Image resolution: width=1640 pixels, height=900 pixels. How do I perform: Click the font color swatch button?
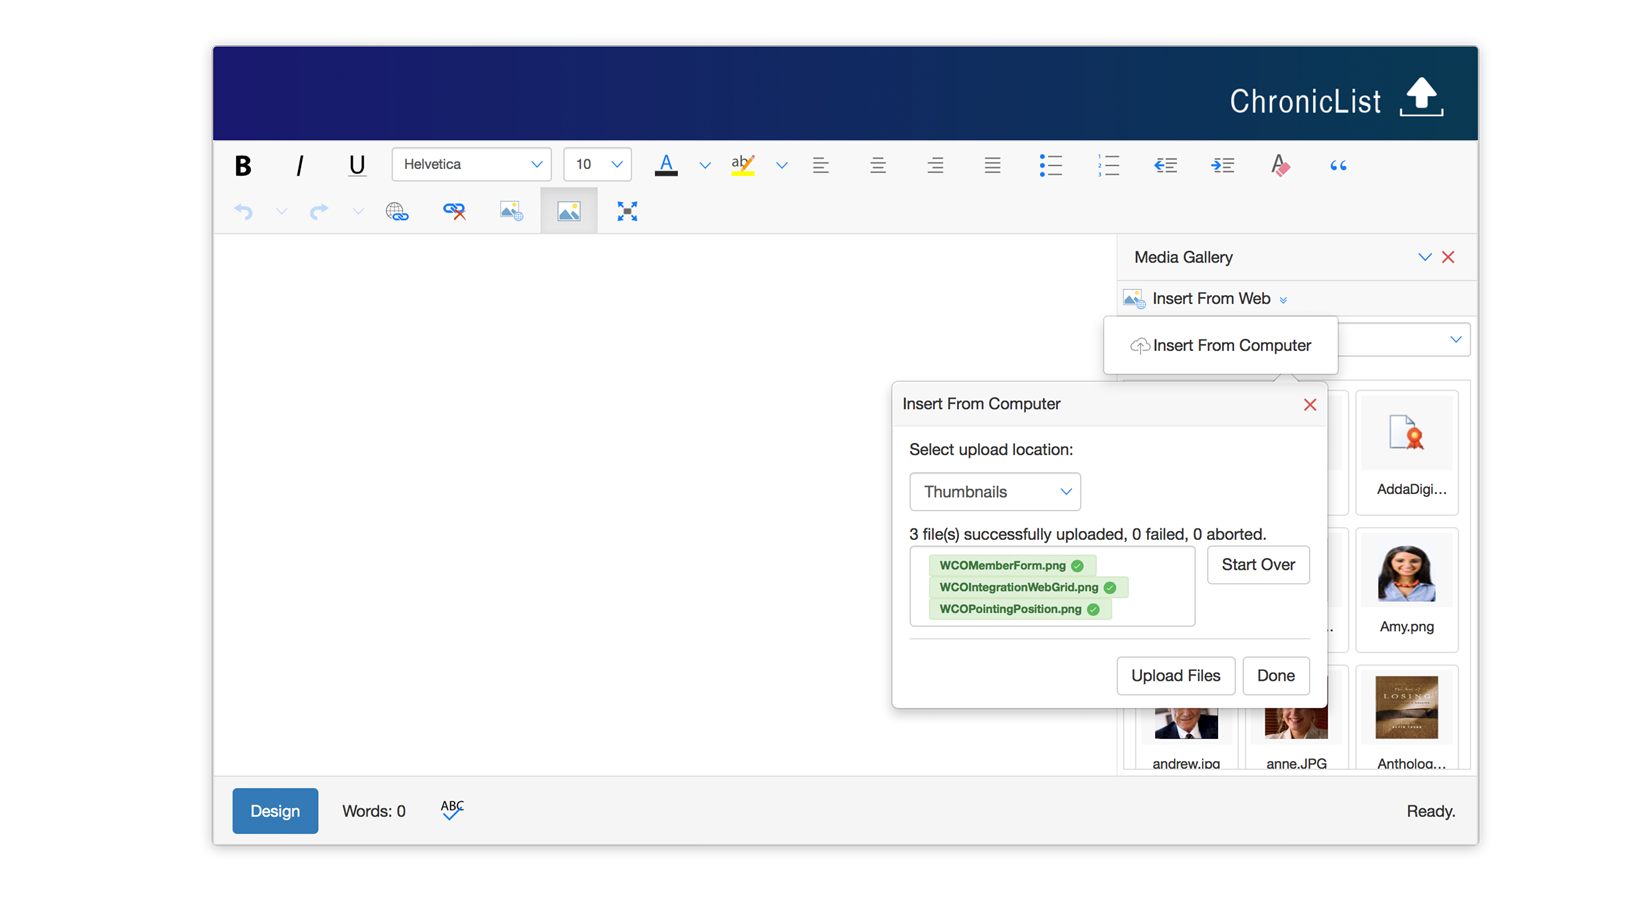coord(666,166)
